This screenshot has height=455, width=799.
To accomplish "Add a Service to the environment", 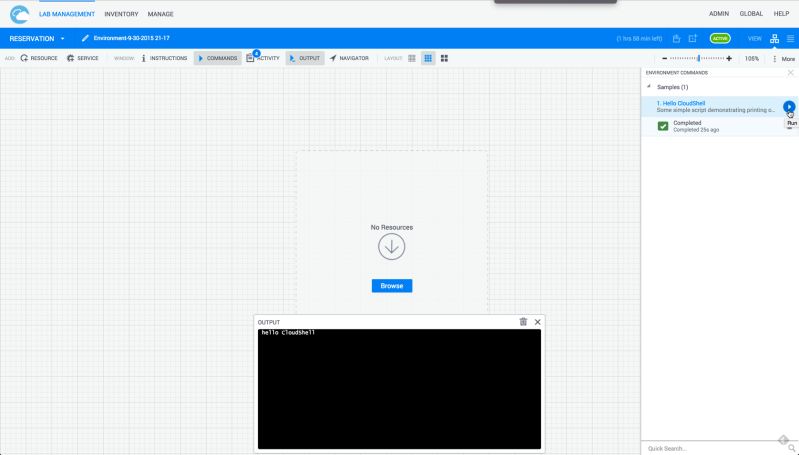I will tap(83, 58).
